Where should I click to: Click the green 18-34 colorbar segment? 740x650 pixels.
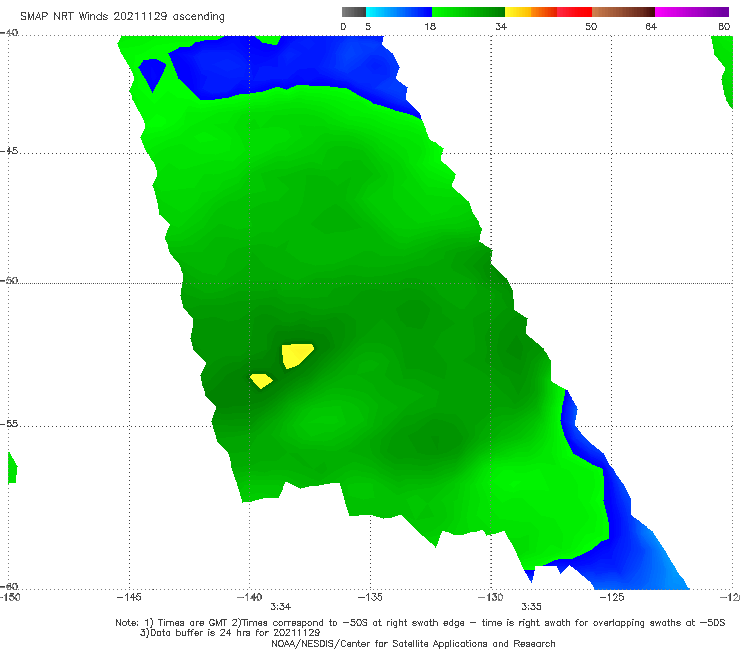click(x=468, y=12)
